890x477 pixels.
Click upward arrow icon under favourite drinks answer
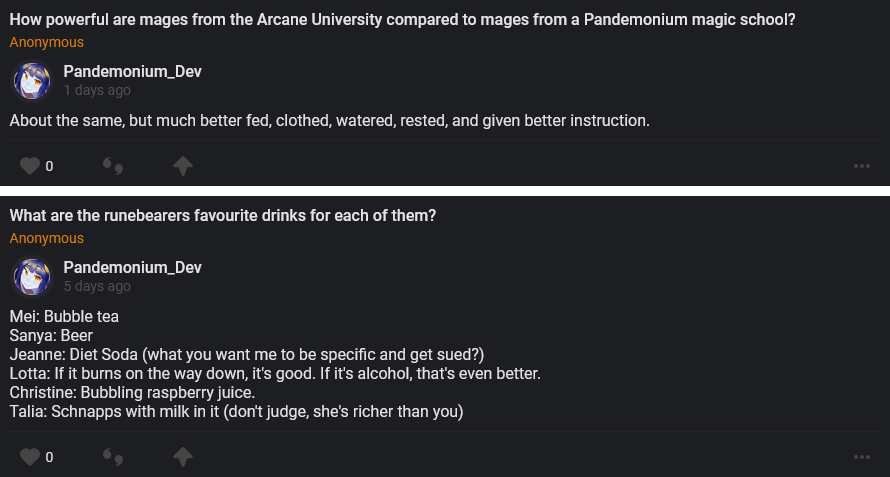pos(183,457)
